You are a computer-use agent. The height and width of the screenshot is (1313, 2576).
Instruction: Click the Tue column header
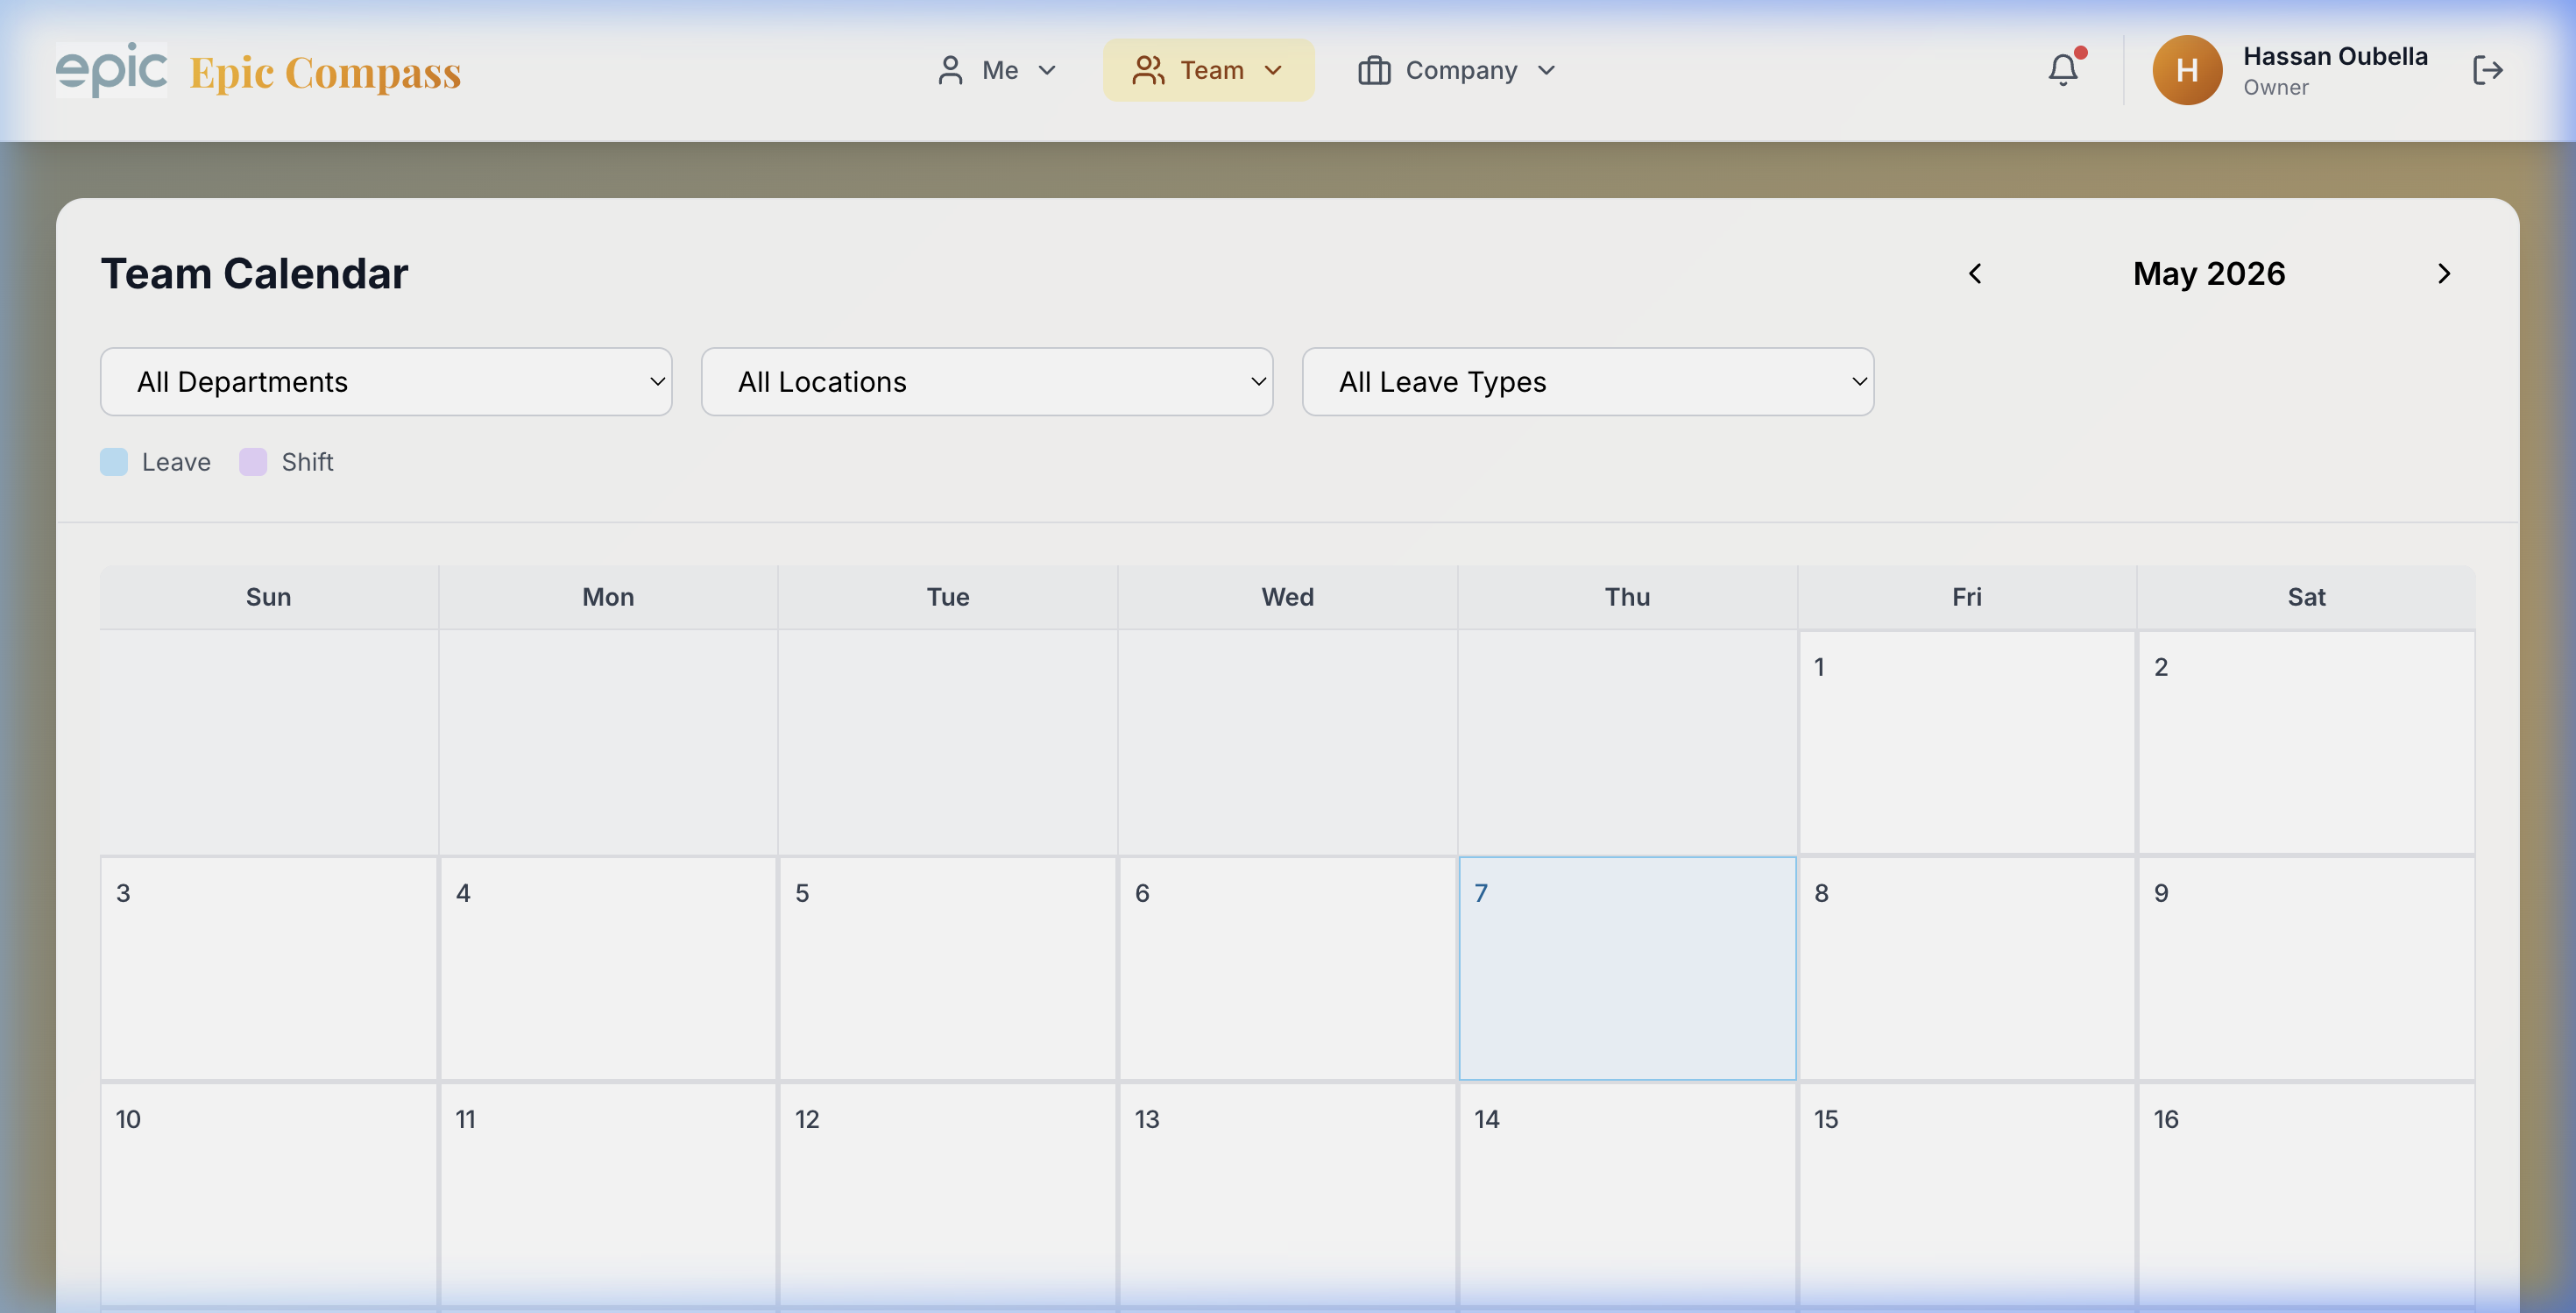click(x=947, y=597)
